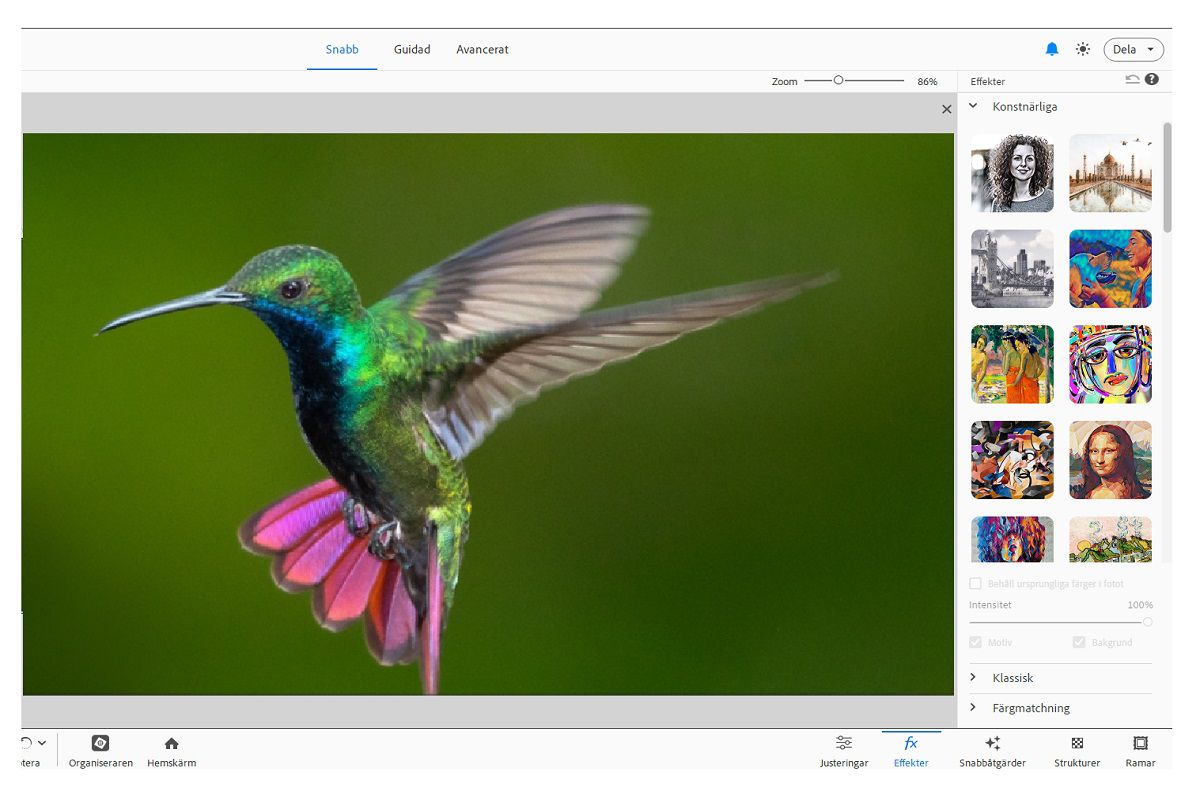This screenshot has height=795, width=1200.
Task: Apply the Taj Mahal watercolor effect
Action: pyautogui.click(x=1110, y=173)
